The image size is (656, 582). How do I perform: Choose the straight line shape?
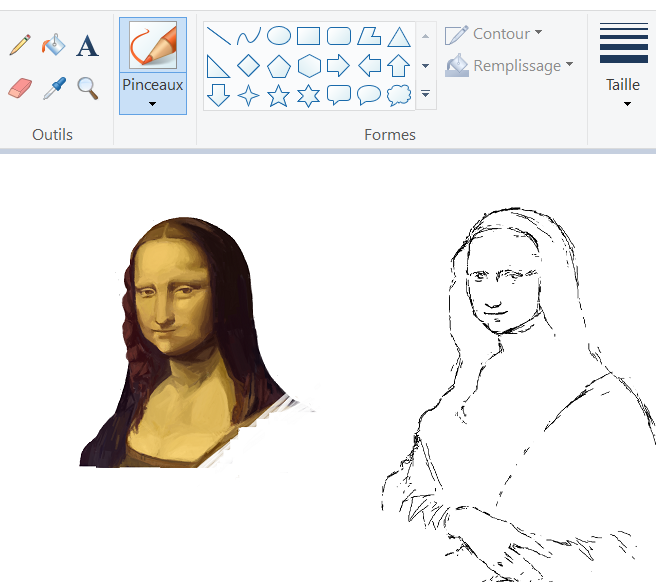pyautogui.click(x=218, y=36)
